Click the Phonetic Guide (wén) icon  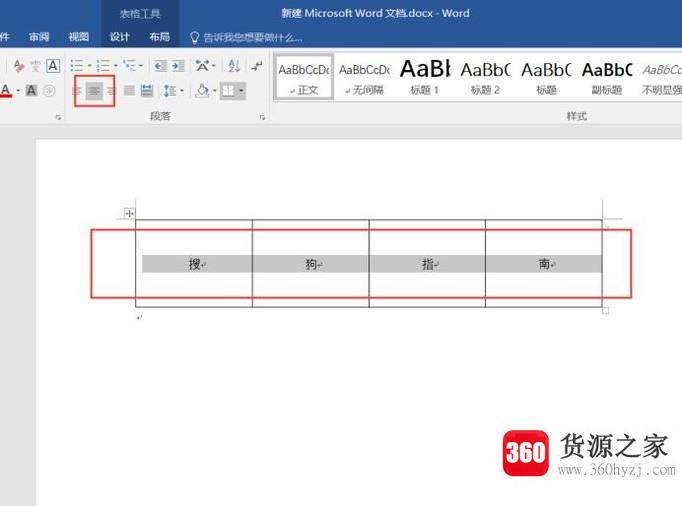point(35,66)
